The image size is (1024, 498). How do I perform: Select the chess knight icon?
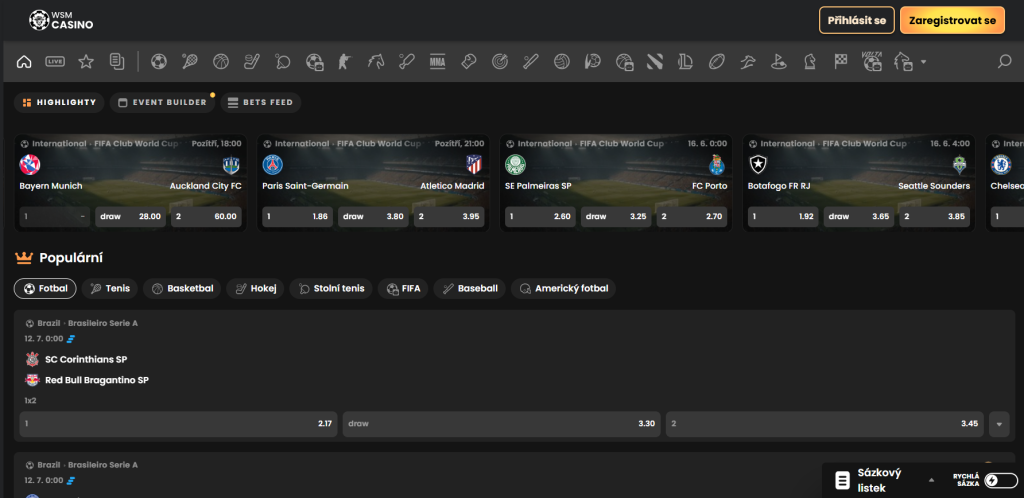pos(810,62)
